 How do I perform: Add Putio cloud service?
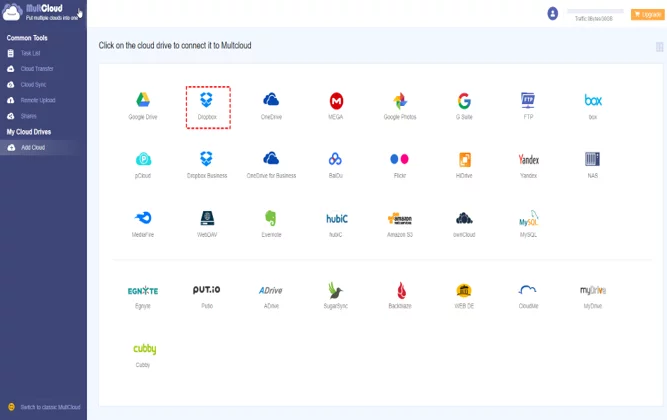tap(206, 290)
